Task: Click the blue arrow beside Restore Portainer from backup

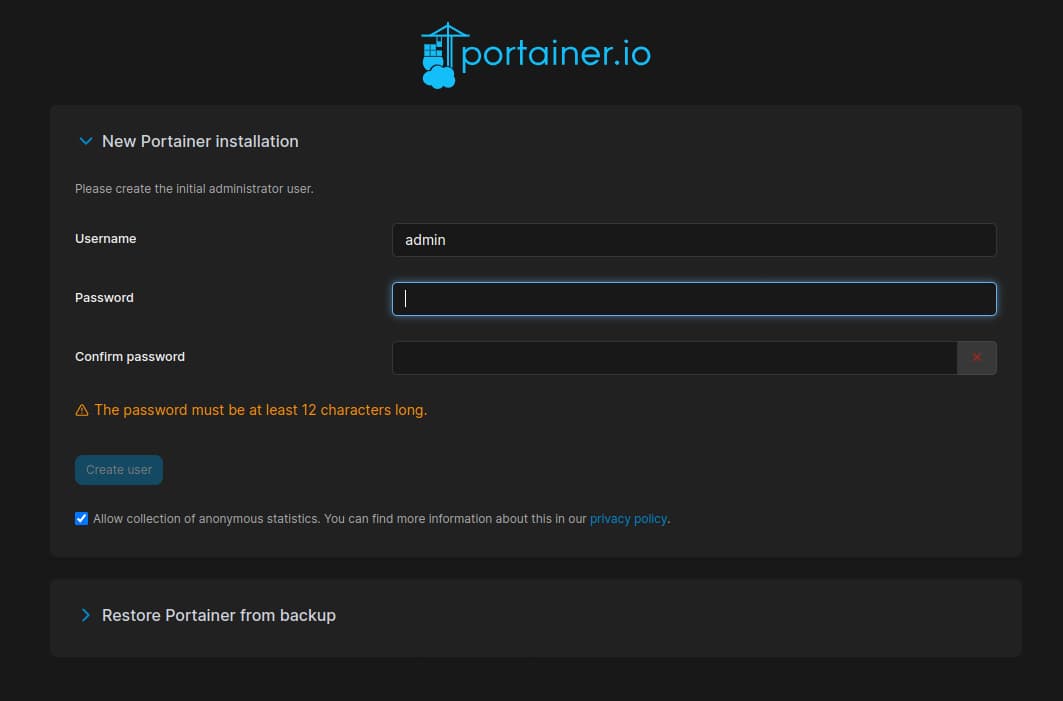Action: coord(85,615)
